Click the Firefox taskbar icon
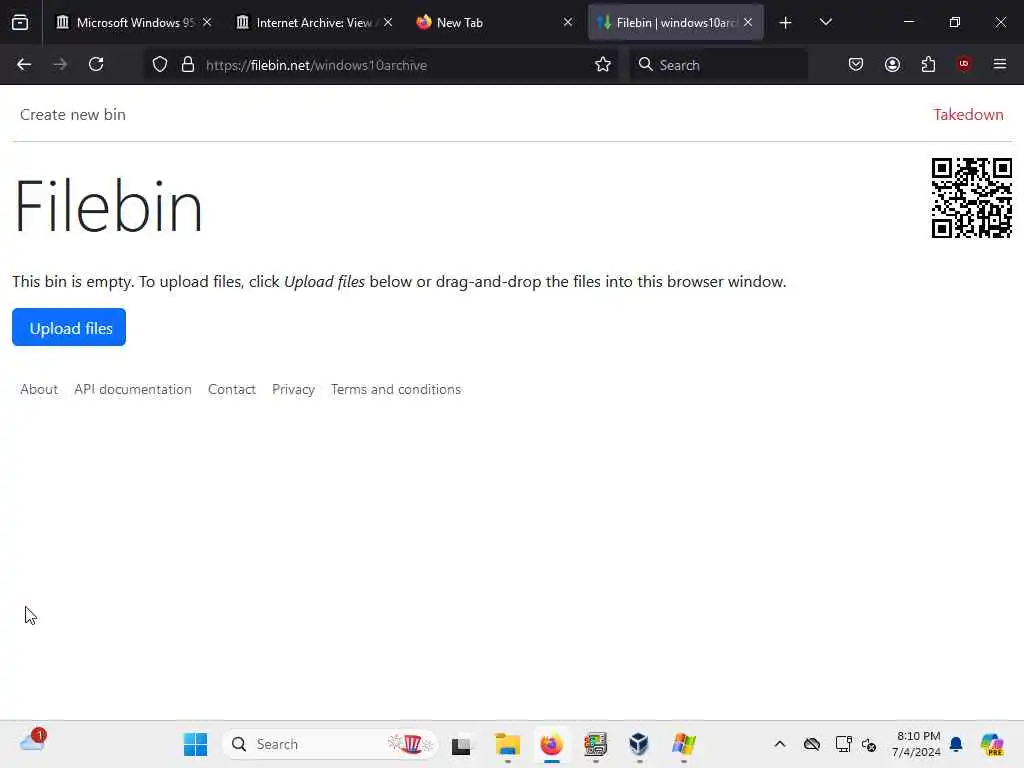The width and height of the screenshot is (1024, 768). (552, 744)
